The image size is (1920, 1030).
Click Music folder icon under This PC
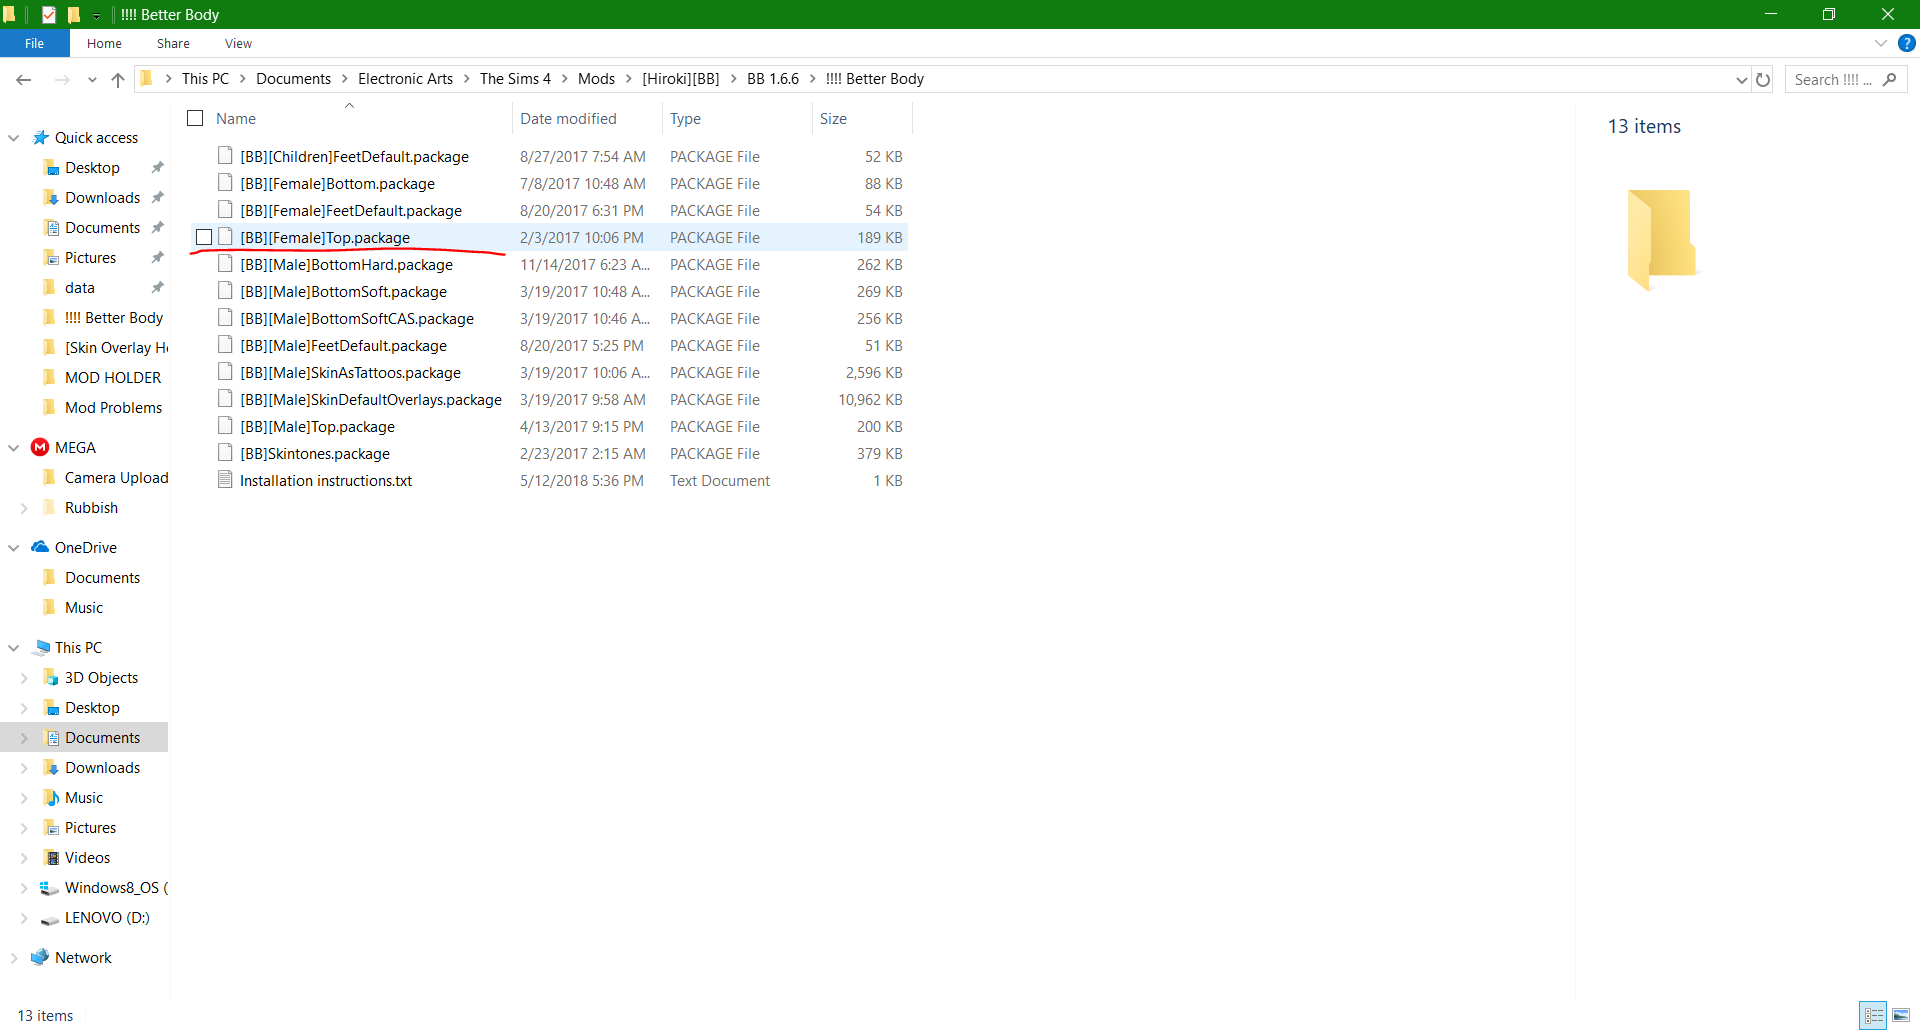(52, 798)
